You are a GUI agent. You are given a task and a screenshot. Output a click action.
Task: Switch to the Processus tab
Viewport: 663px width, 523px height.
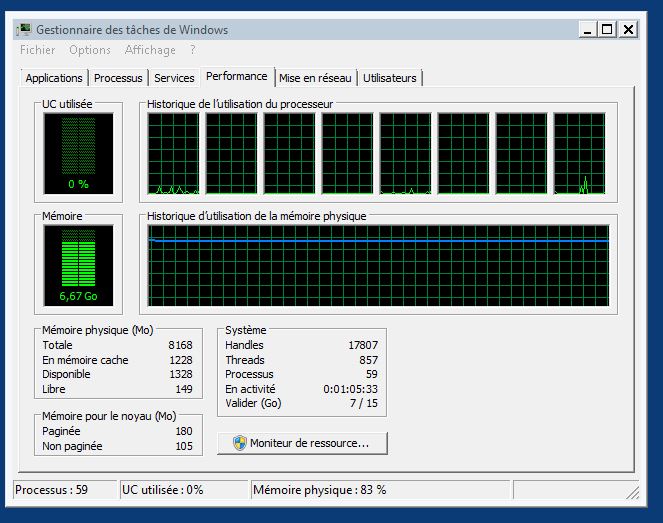[118, 78]
